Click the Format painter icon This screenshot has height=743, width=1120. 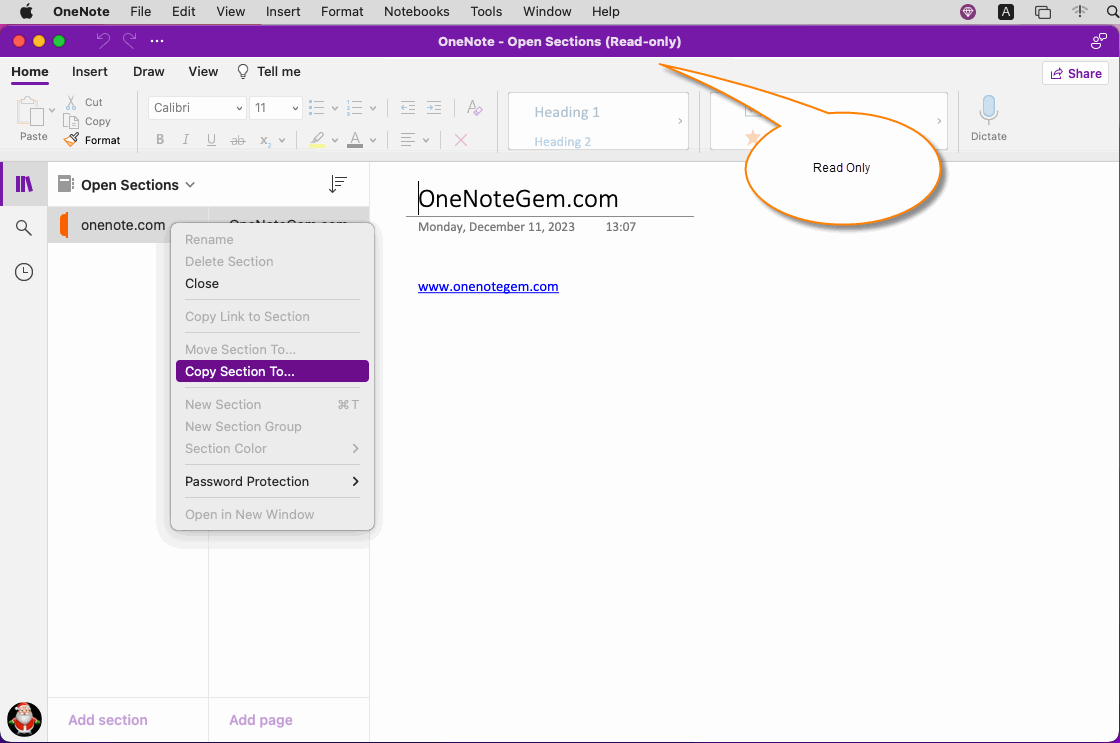coord(72,140)
